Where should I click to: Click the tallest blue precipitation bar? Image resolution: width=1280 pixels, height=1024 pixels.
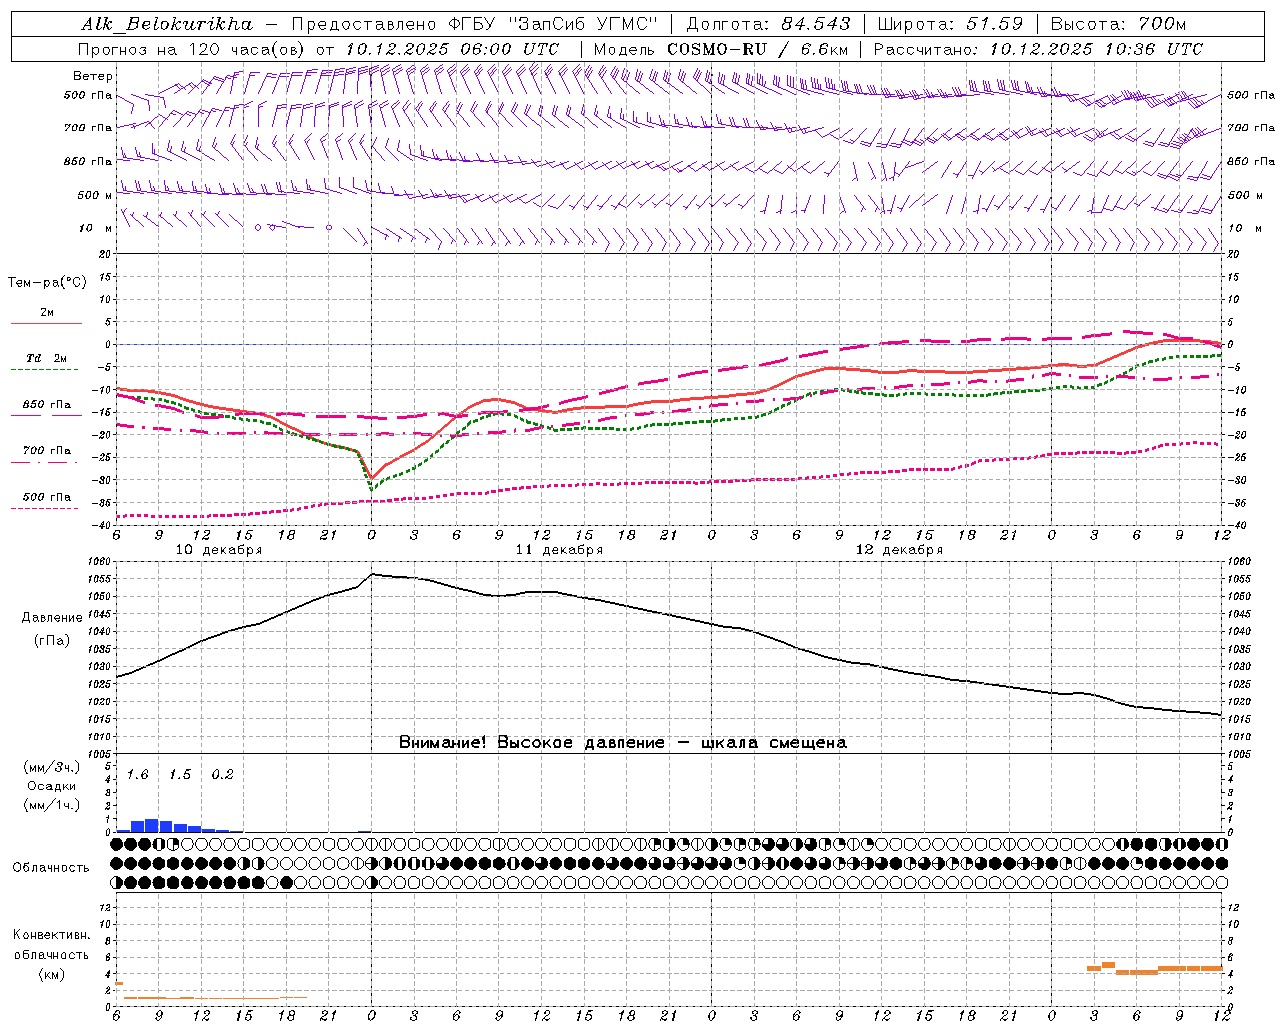pyautogui.click(x=151, y=826)
